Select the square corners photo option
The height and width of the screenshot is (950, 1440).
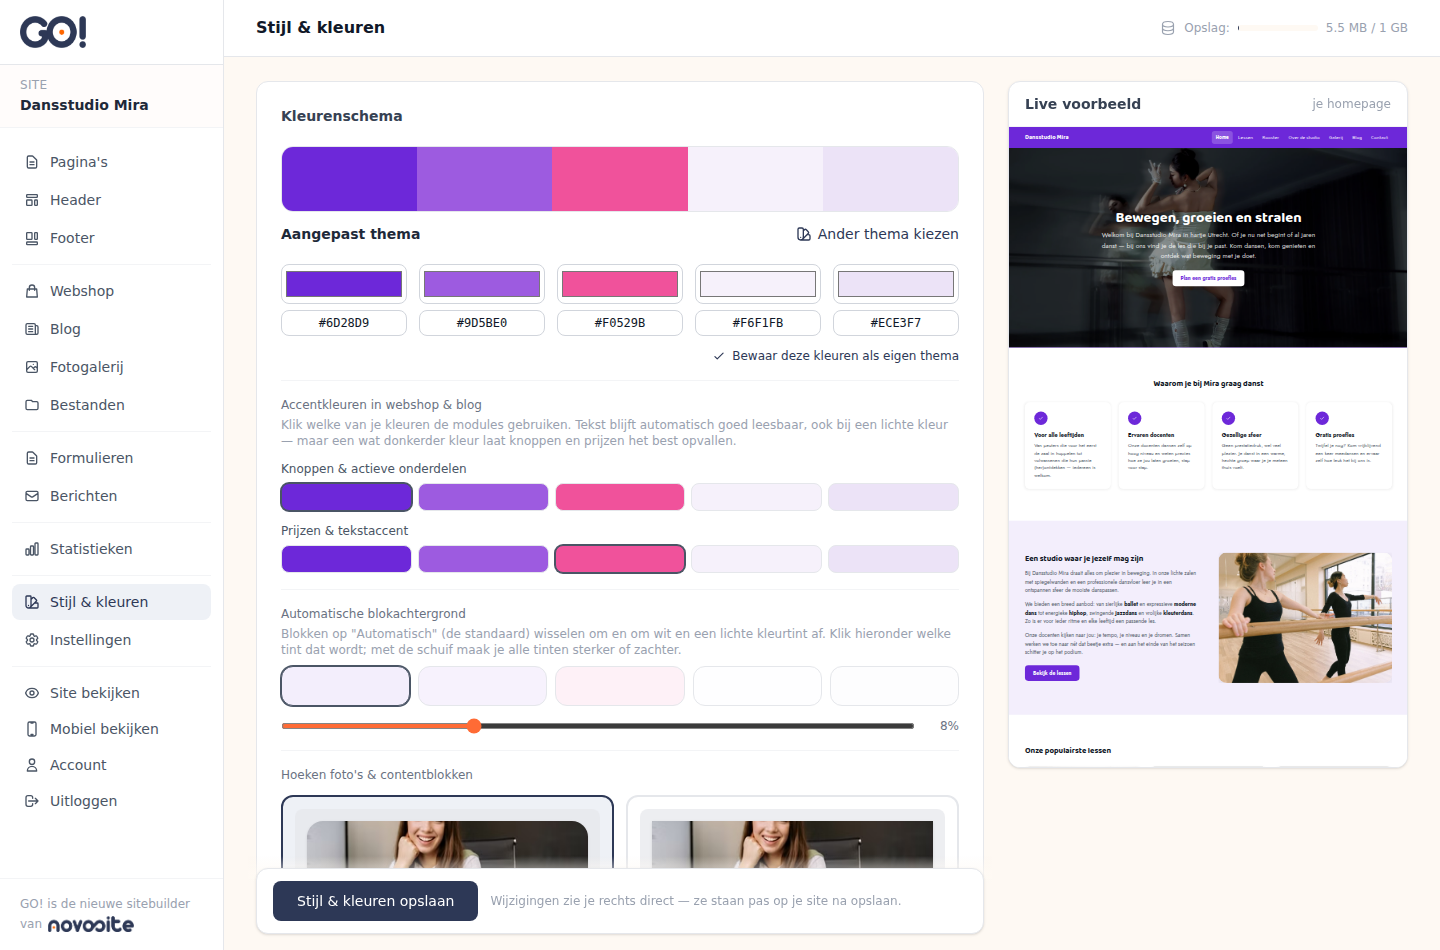pos(792,832)
